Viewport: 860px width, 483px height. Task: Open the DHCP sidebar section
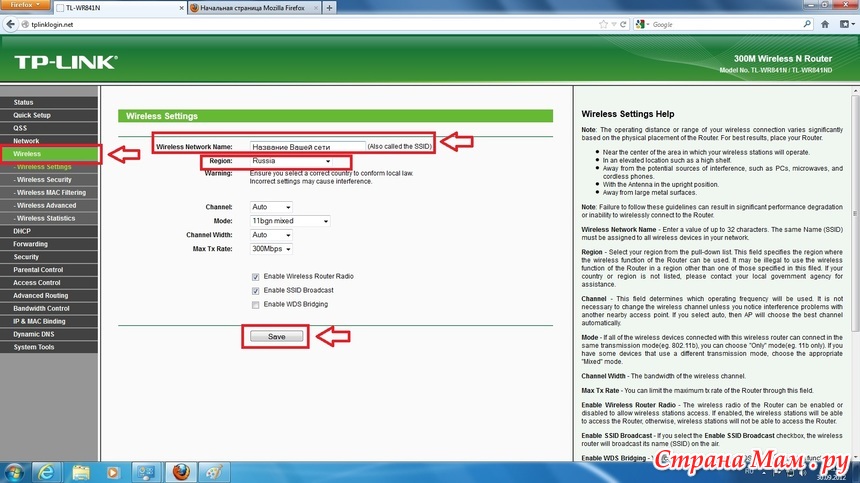point(49,231)
